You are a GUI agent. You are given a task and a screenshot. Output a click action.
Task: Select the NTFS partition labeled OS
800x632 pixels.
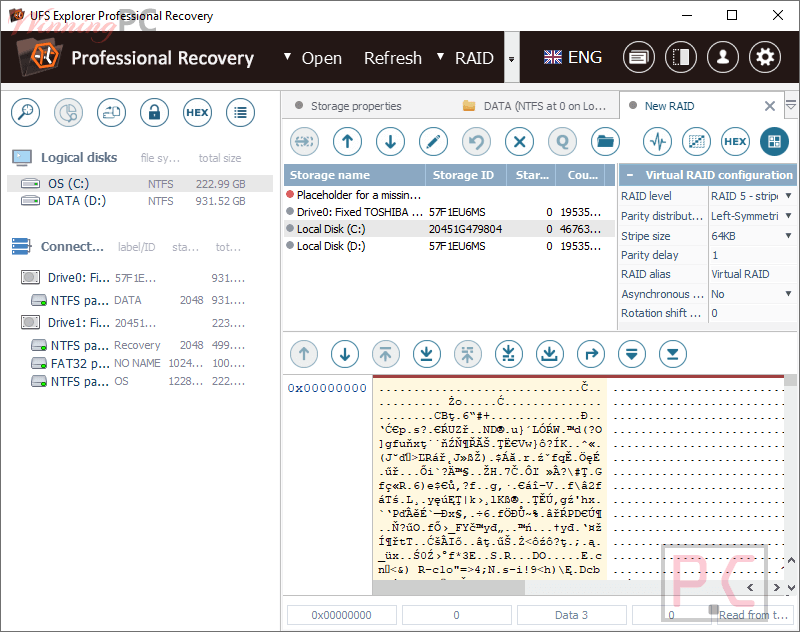[x=138, y=381]
